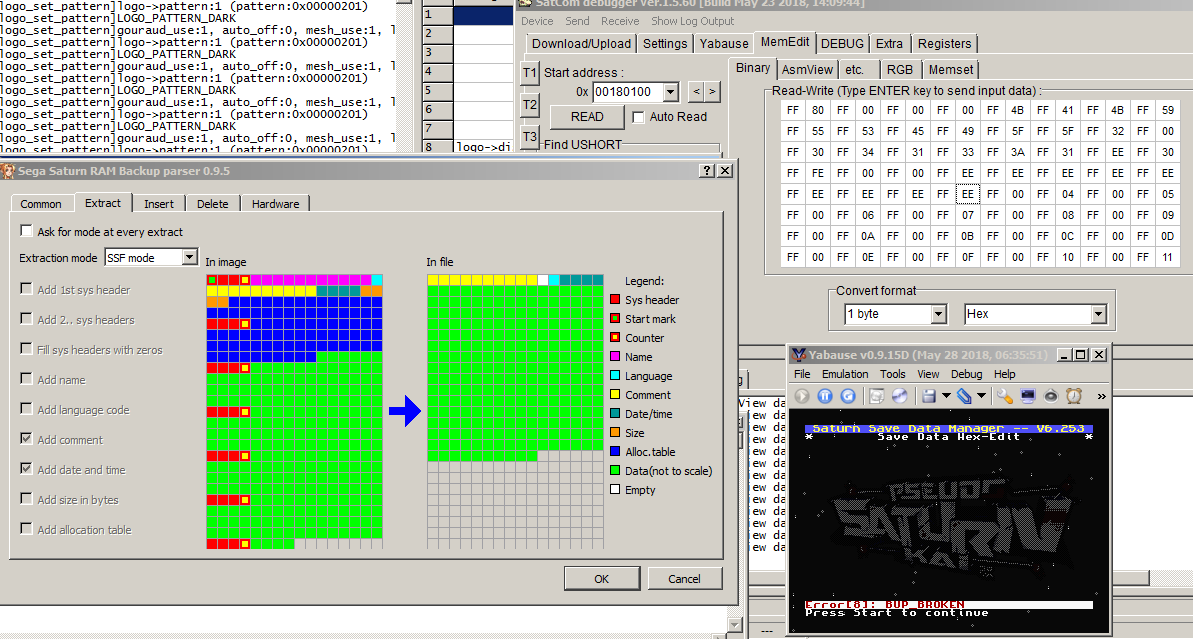Open Extraction mode SSF mode dropdown
1193x639 pixels.
click(189, 258)
